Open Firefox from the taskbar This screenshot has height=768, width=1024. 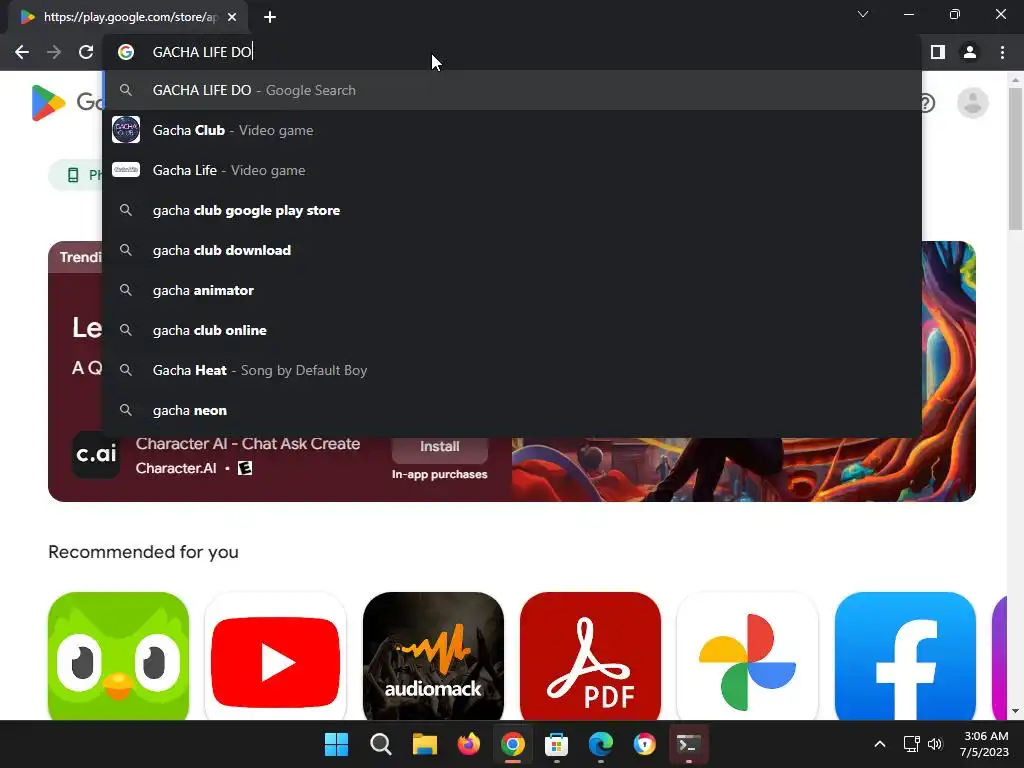coord(468,744)
